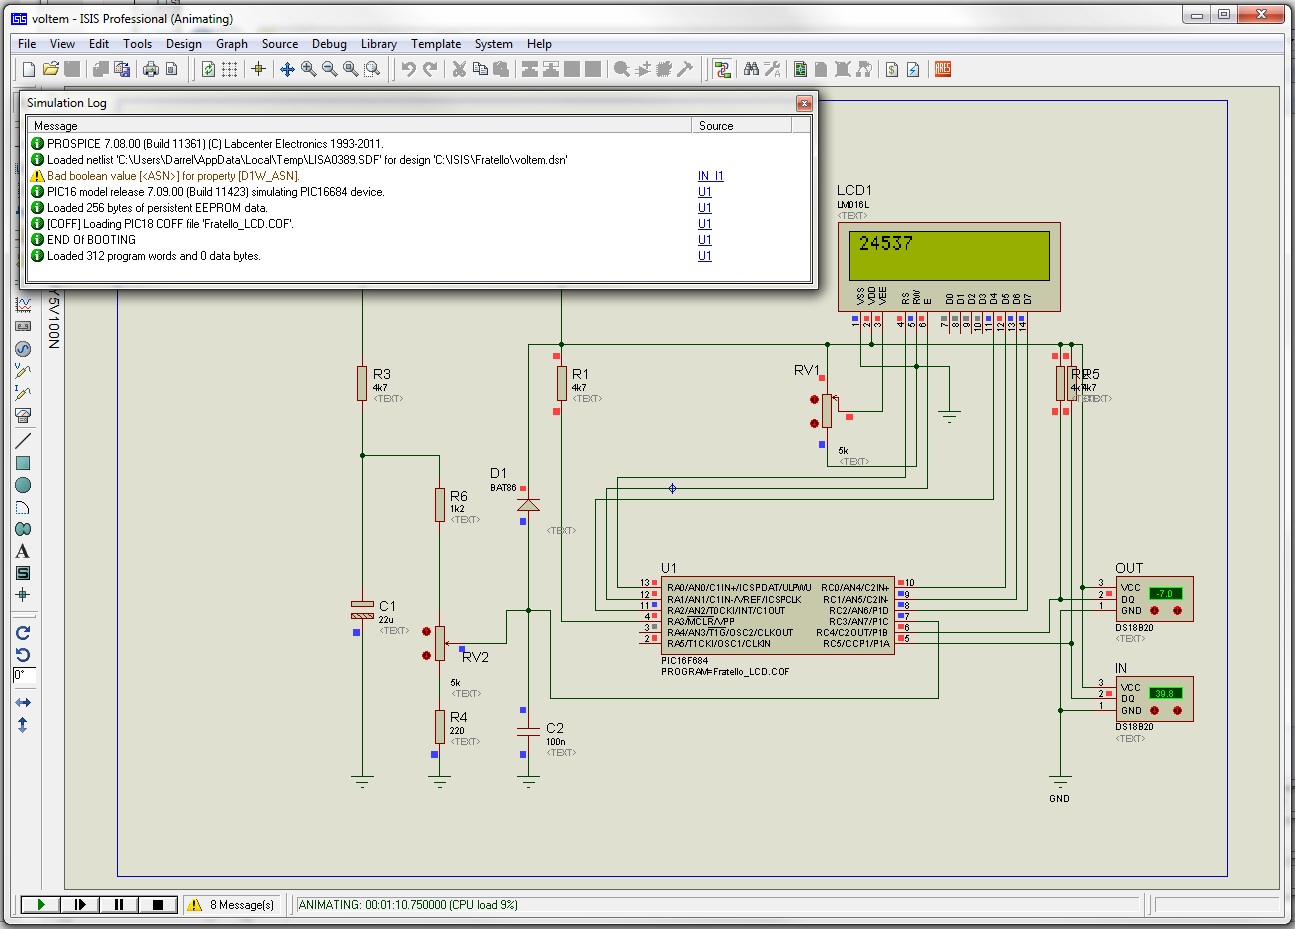Image resolution: width=1295 pixels, height=929 pixels.
Task: Click the rotation angle input field
Action: (x=24, y=676)
